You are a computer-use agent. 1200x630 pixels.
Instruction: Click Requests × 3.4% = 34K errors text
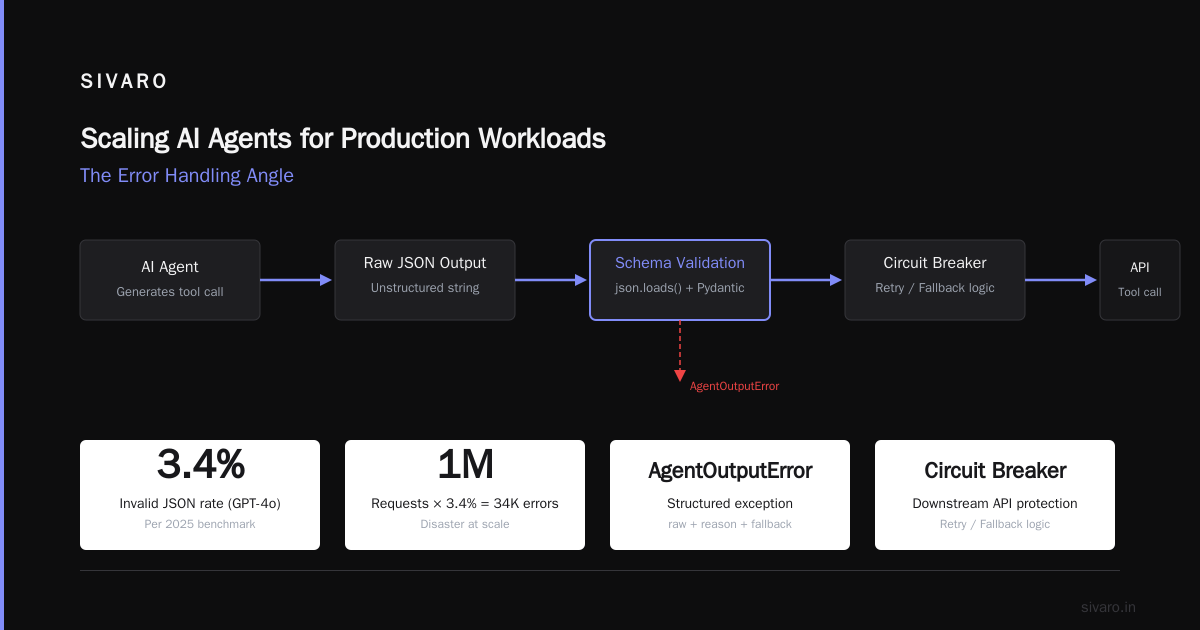point(465,503)
